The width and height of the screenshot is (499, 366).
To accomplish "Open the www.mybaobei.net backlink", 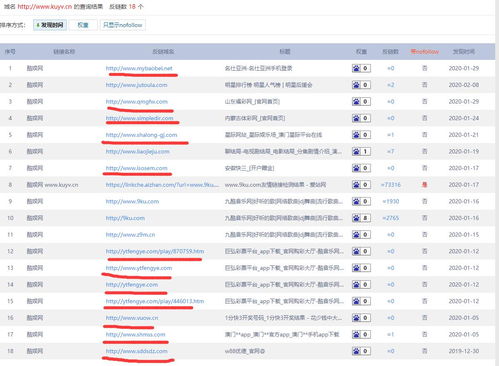I will (139, 68).
